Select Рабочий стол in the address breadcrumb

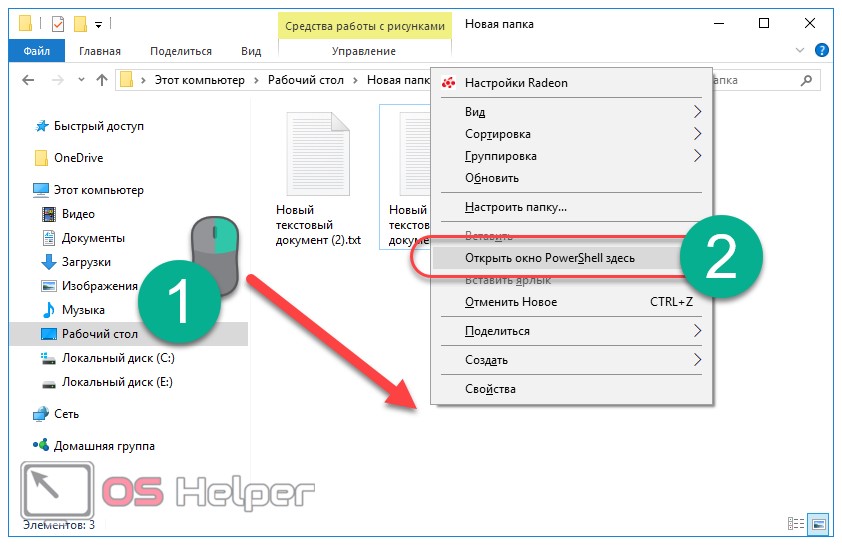[306, 80]
